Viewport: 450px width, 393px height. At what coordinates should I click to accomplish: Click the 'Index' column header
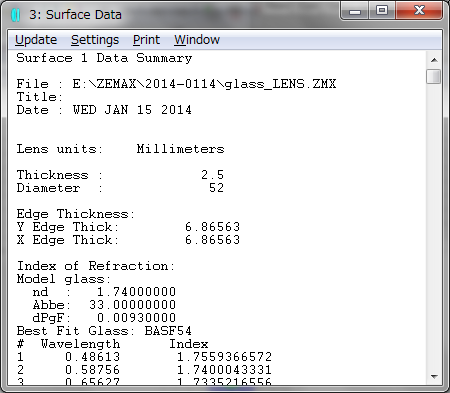tap(189, 344)
